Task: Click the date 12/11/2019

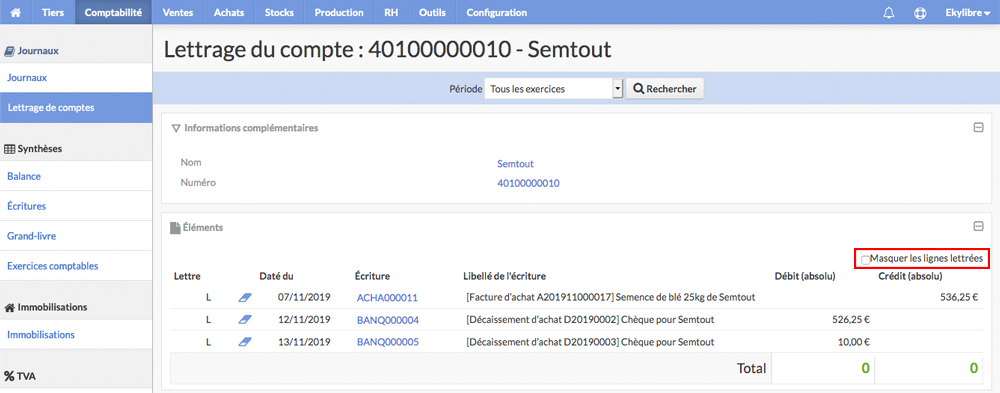Action: point(304,320)
